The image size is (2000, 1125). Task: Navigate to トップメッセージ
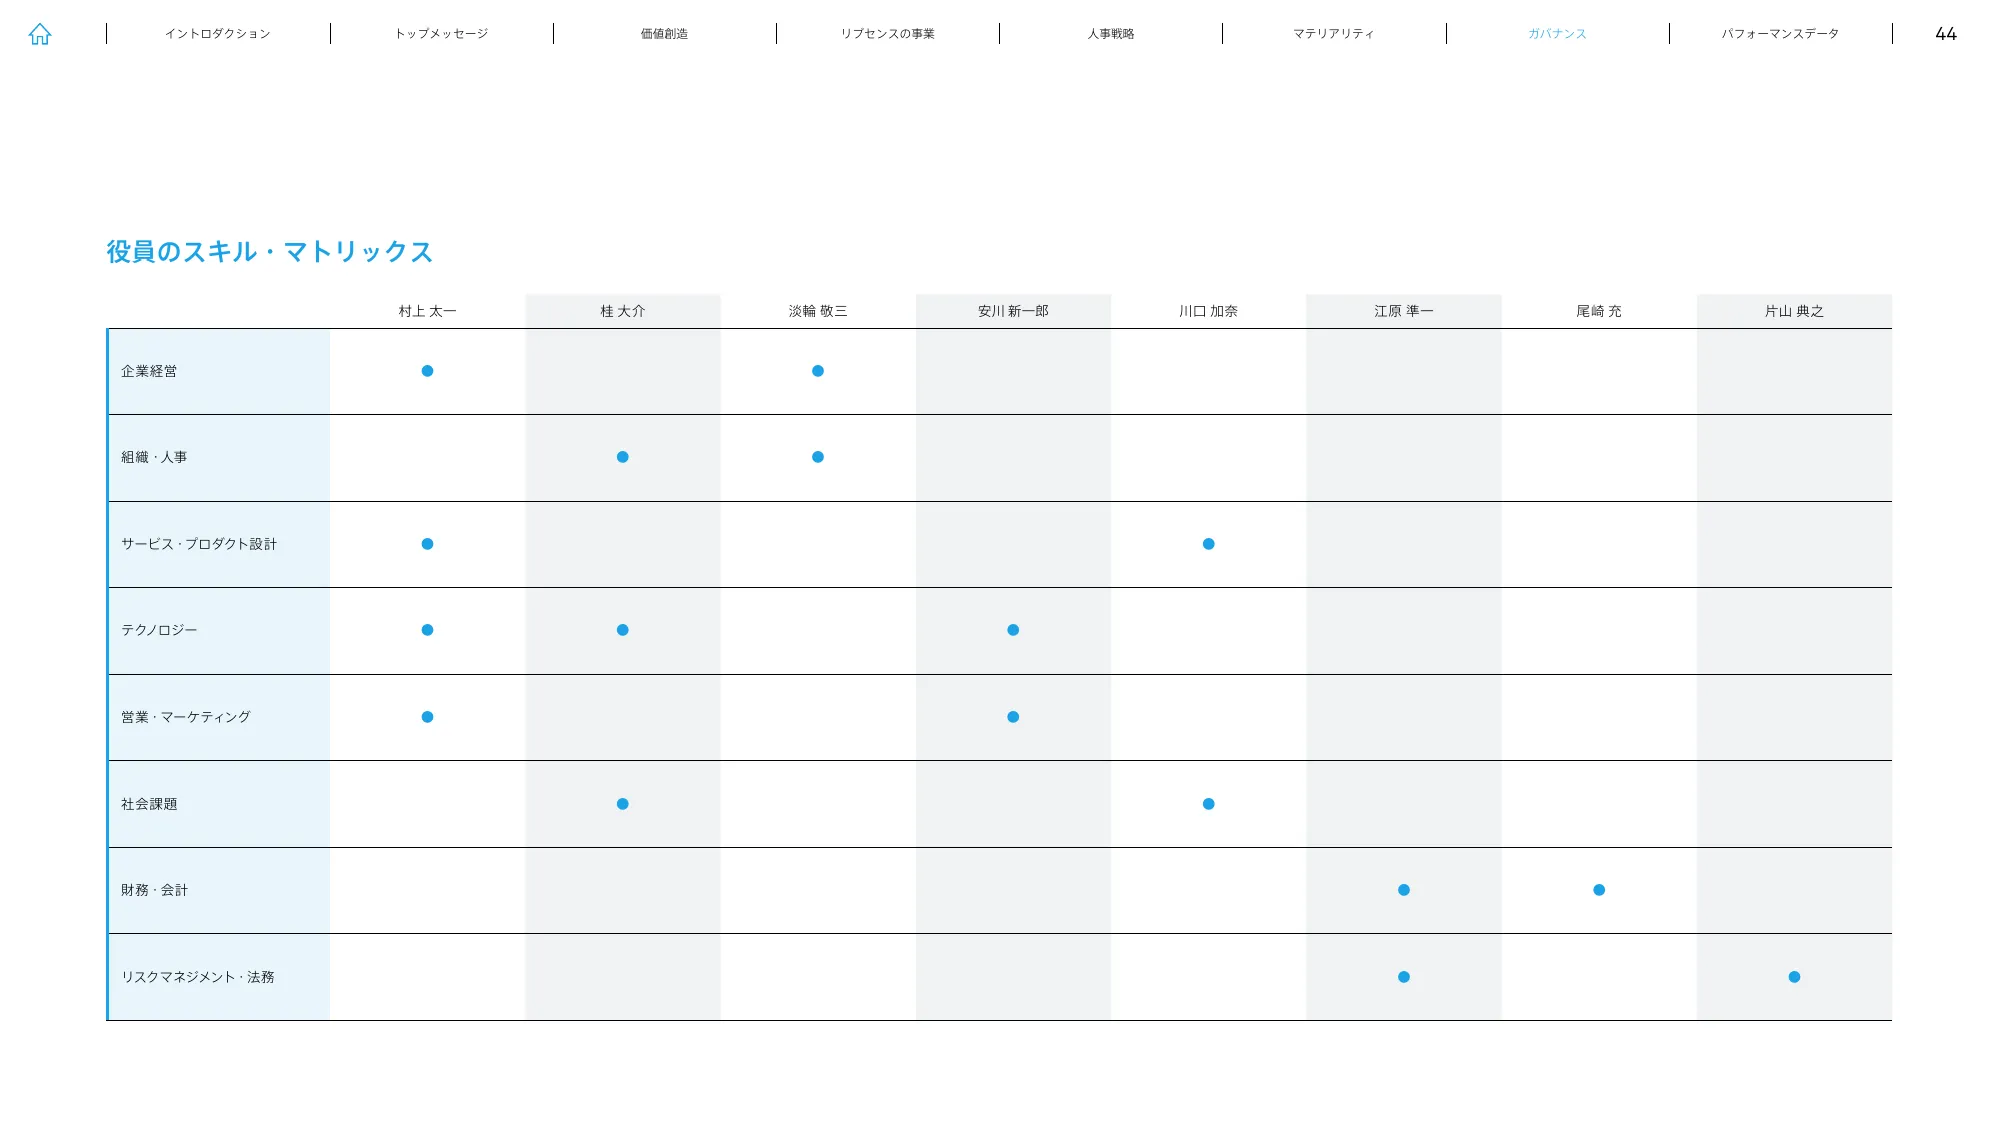(443, 33)
